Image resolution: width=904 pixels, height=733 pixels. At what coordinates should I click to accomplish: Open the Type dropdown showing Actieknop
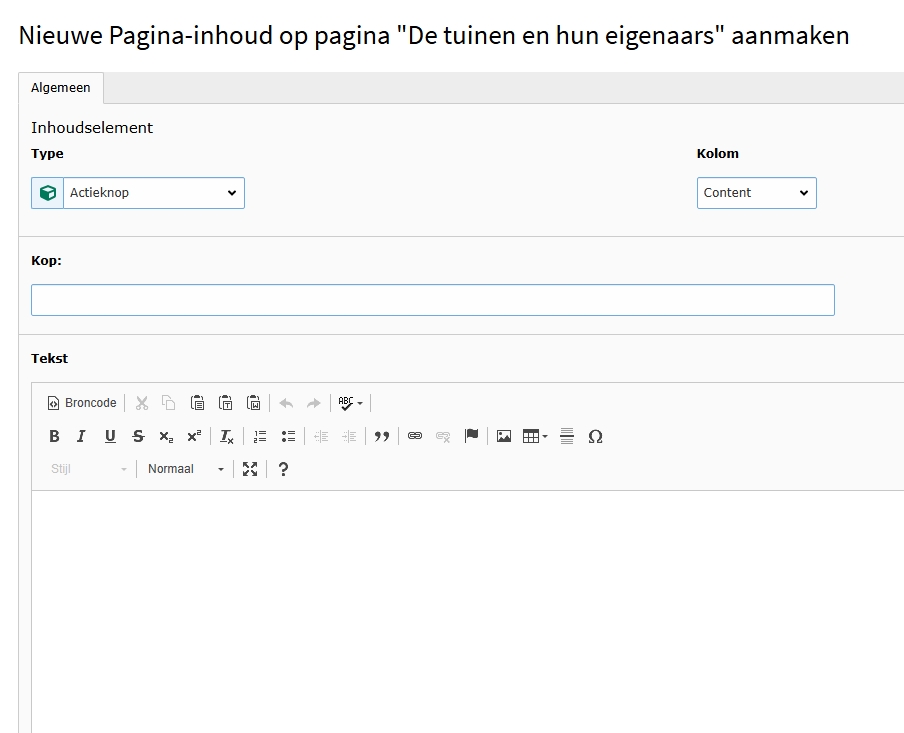(154, 193)
